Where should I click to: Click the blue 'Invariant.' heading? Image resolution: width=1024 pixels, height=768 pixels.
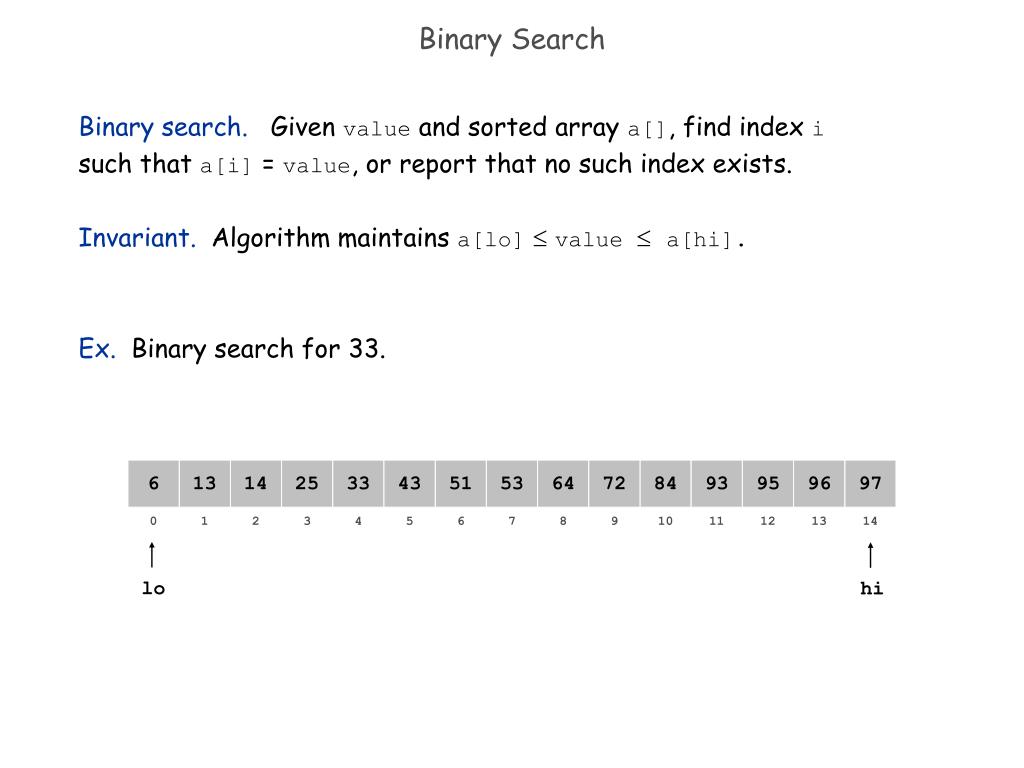click(137, 238)
